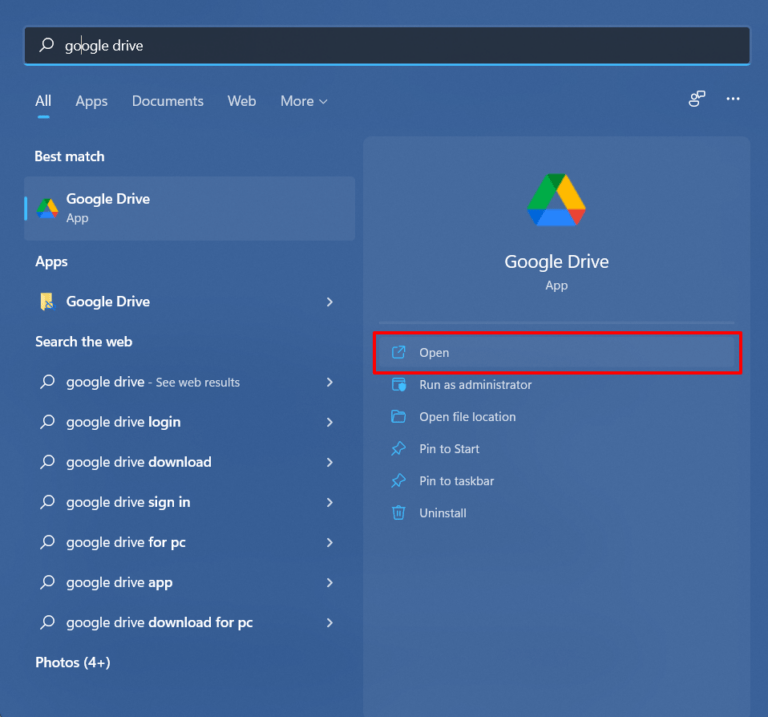Open 'google drive download for pc' suggestion
Screen dimensions: 768x717
tap(190, 623)
